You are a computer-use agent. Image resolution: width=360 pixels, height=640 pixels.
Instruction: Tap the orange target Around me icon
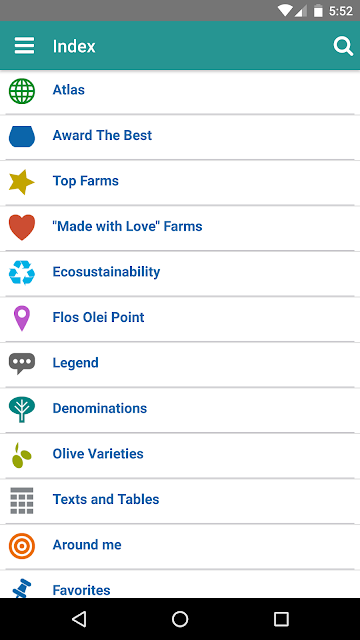22,546
